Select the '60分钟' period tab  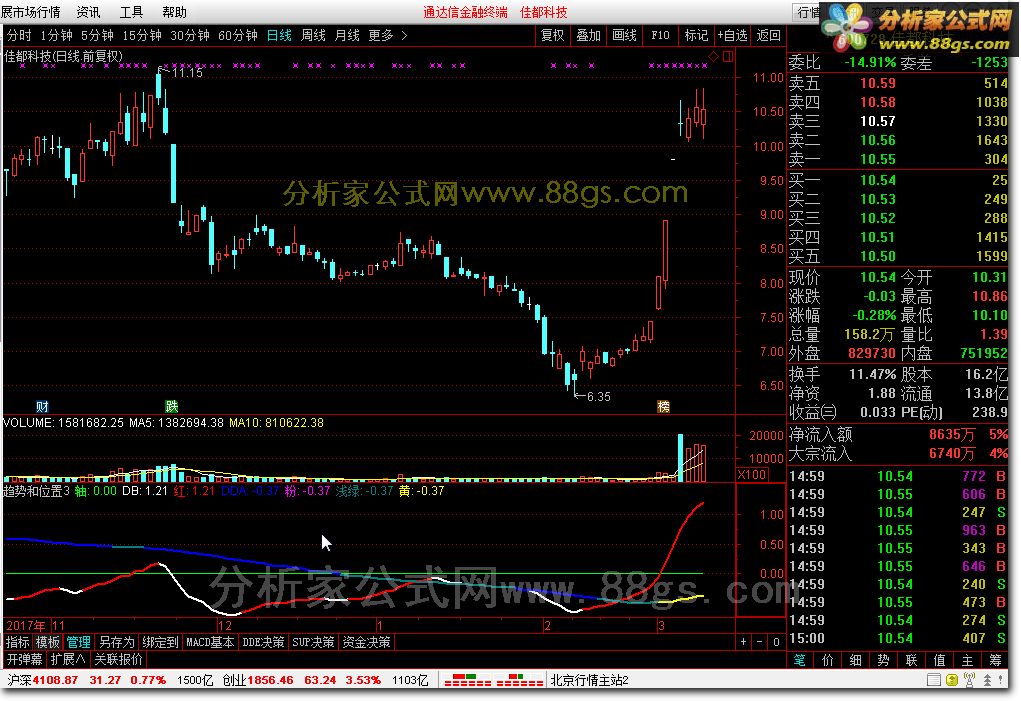pyautogui.click(x=238, y=35)
